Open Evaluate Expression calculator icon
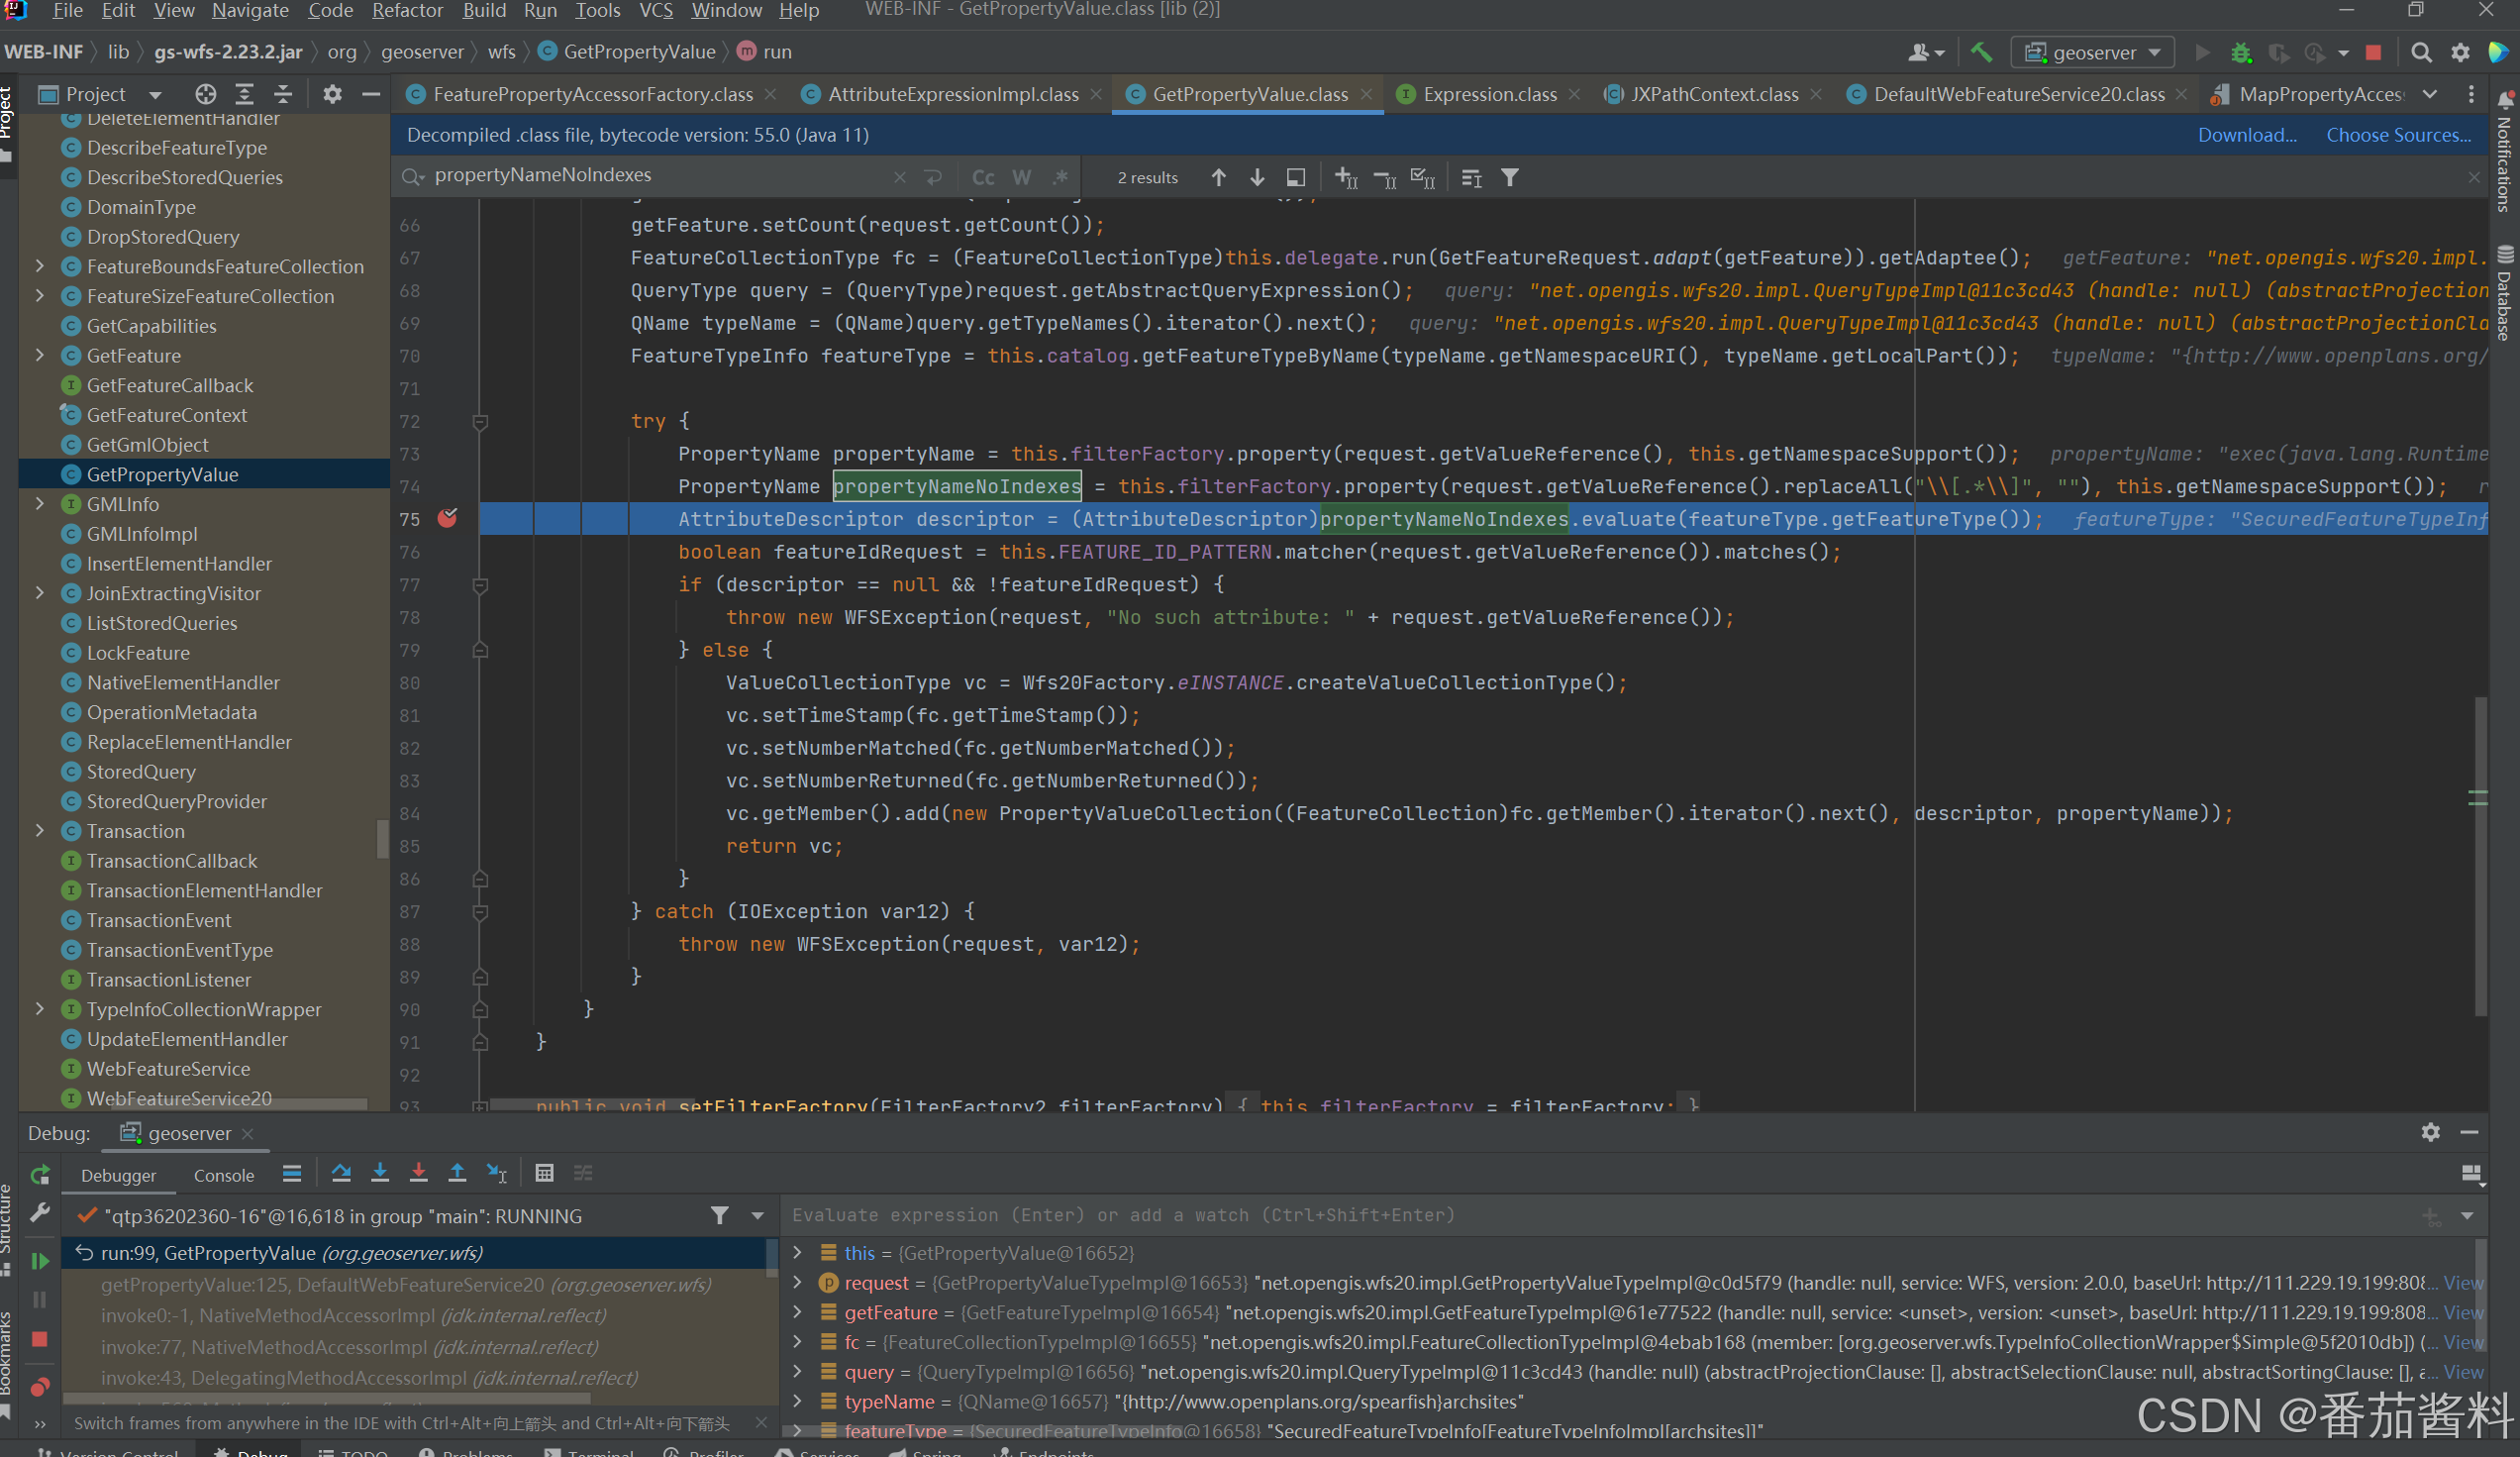The width and height of the screenshot is (2520, 1457). pyautogui.click(x=544, y=1173)
